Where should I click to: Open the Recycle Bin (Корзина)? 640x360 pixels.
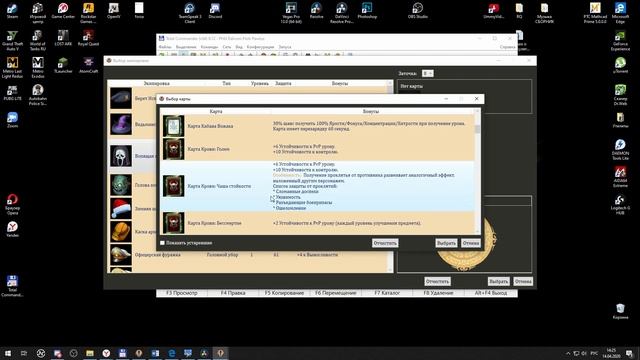coord(620,311)
